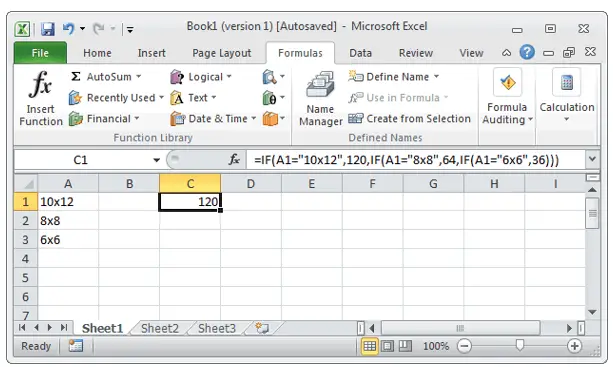613x367 pixels.
Task: Click the Insert Worksheet tab icon
Action: tap(262, 328)
